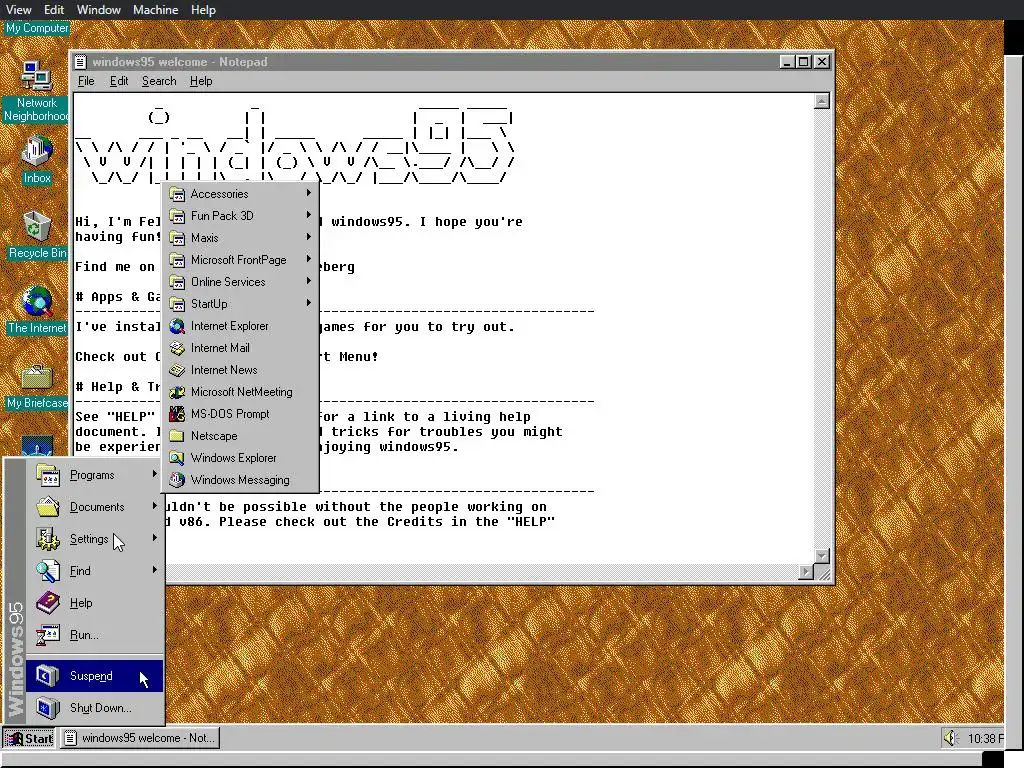Click the volume speaker icon in system tray

click(x=951, y=738)
